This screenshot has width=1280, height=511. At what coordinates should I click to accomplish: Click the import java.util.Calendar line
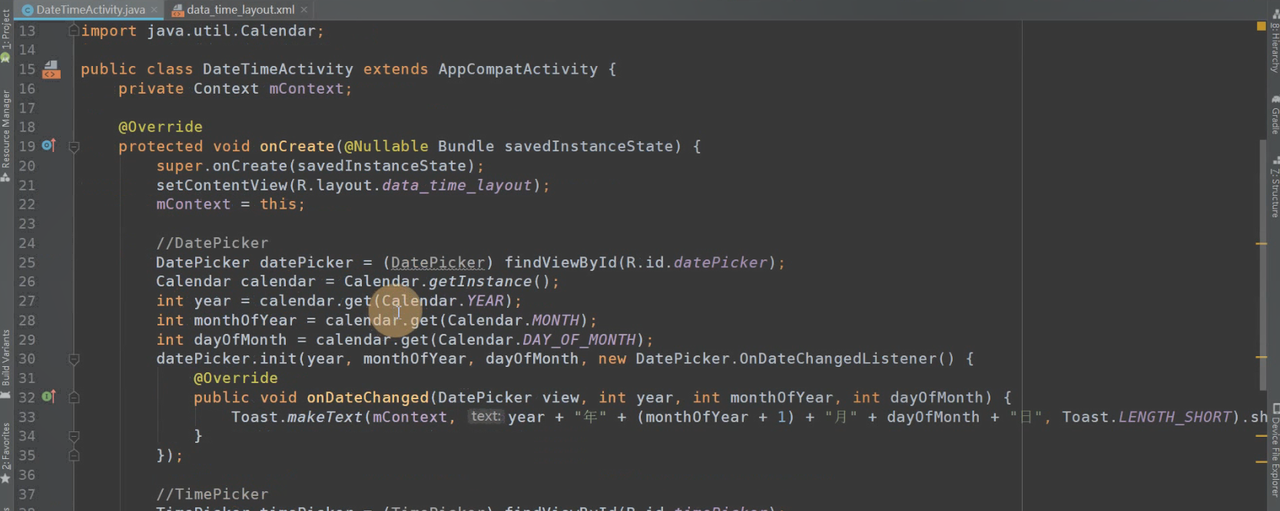click(203, 31)
